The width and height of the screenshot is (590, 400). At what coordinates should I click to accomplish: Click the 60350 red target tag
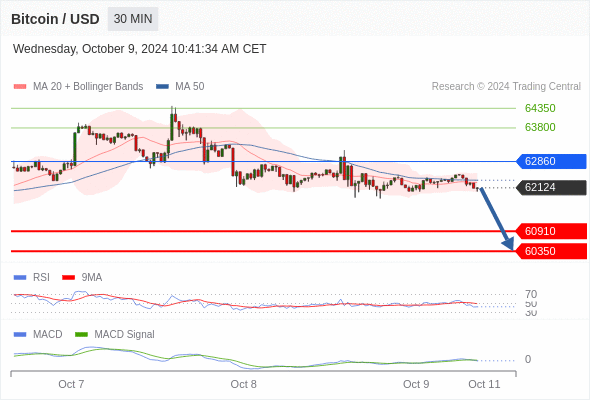551,251
